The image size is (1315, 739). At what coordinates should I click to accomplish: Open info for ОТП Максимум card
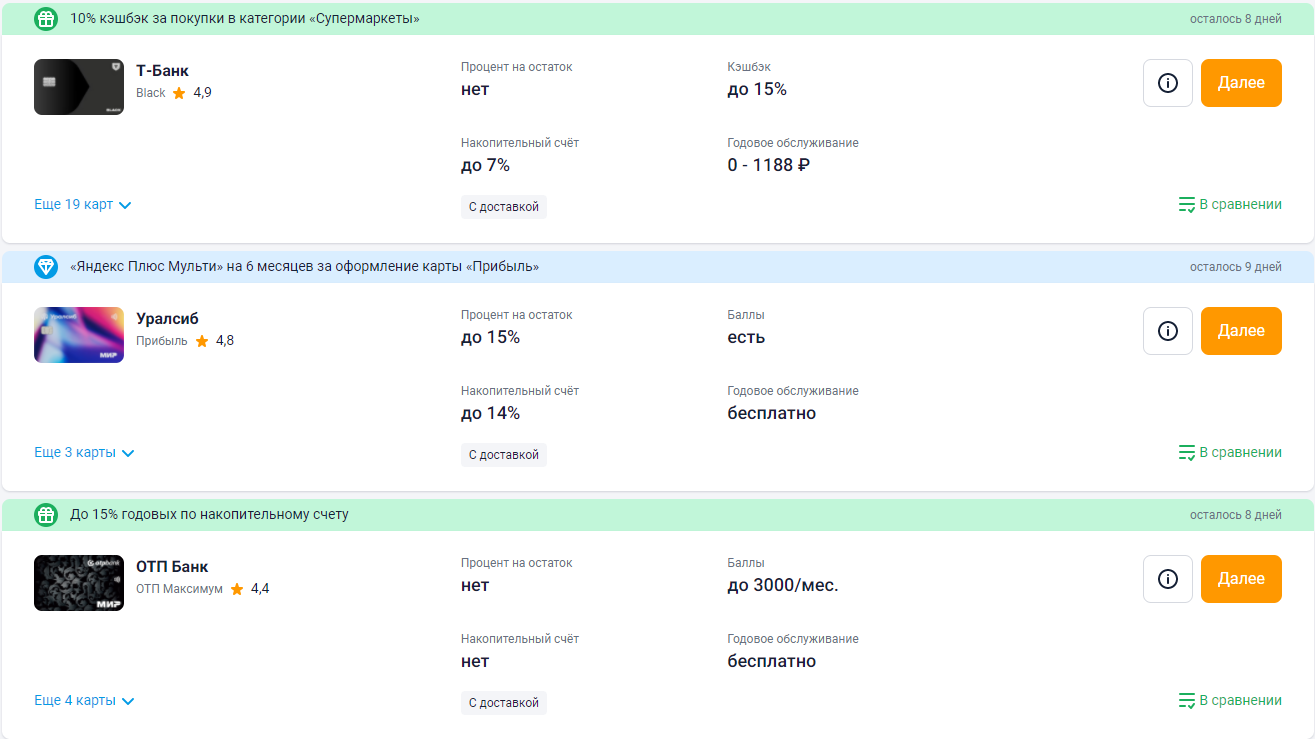(1168, 579)
